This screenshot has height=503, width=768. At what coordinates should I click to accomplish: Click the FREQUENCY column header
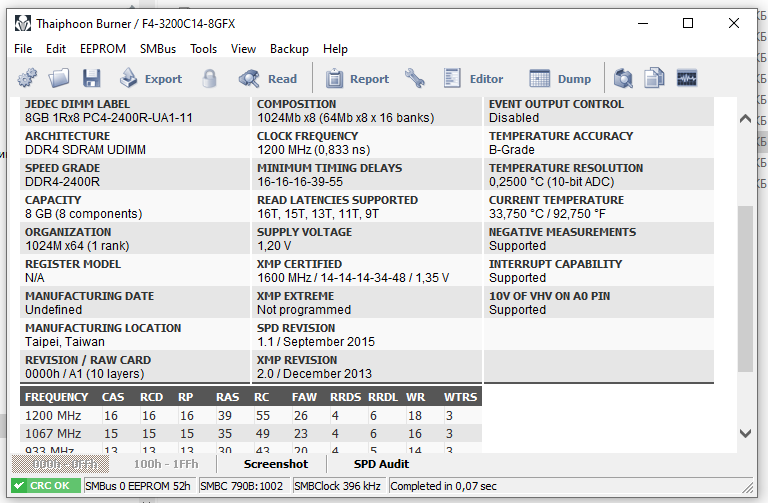[56, 397]
